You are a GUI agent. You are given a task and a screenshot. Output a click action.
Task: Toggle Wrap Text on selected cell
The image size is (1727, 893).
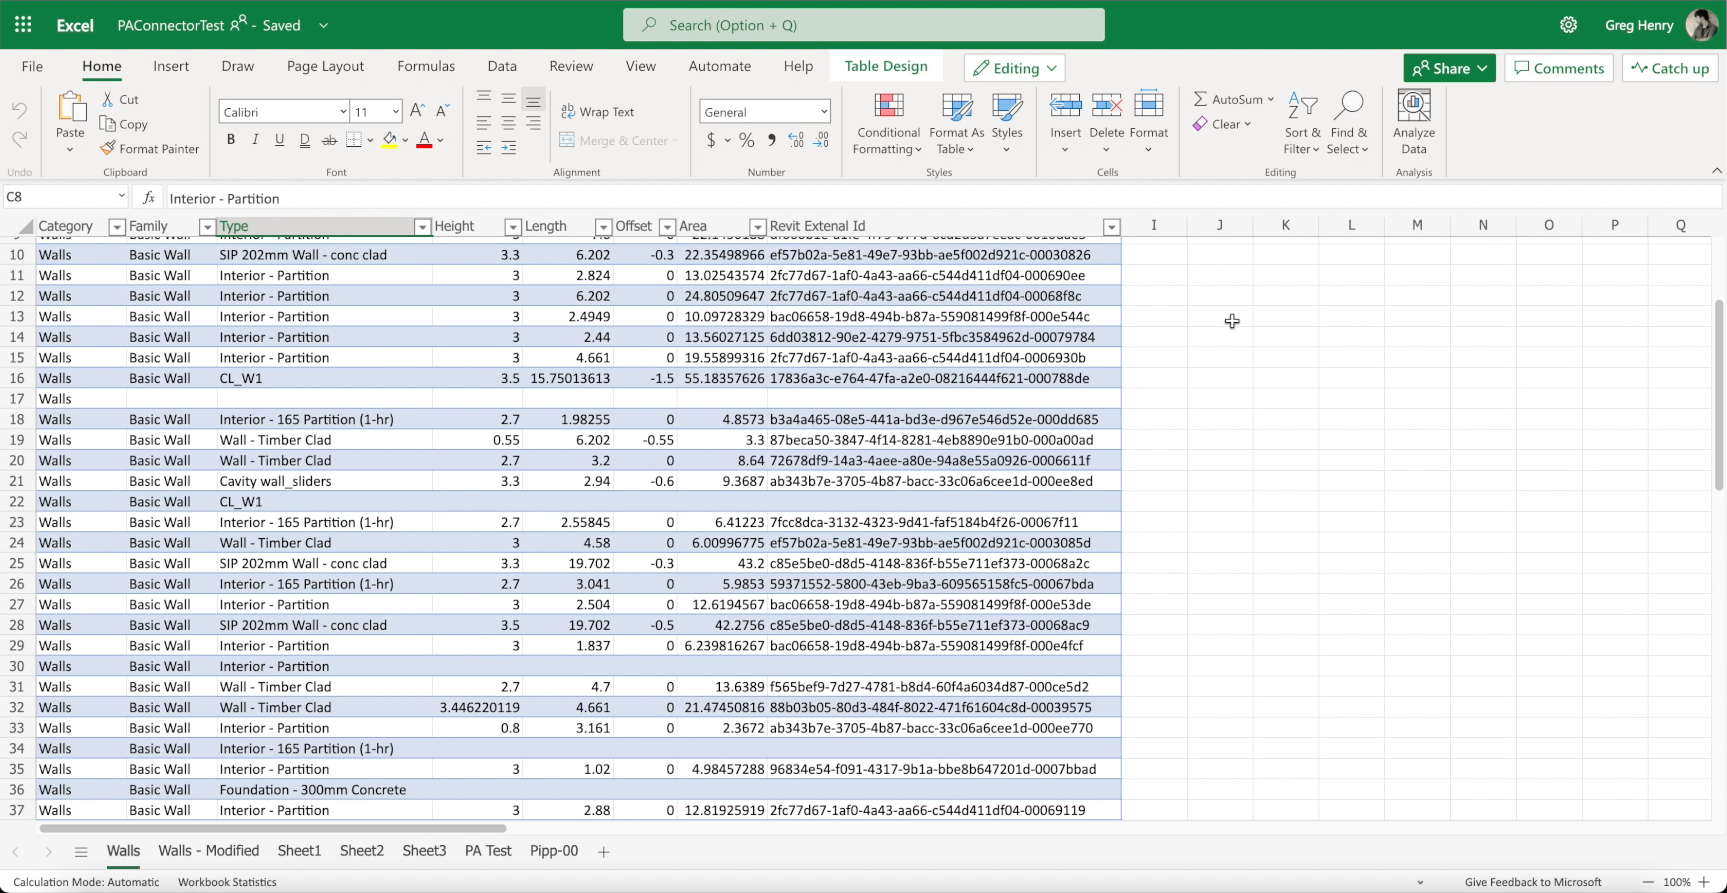597,112
